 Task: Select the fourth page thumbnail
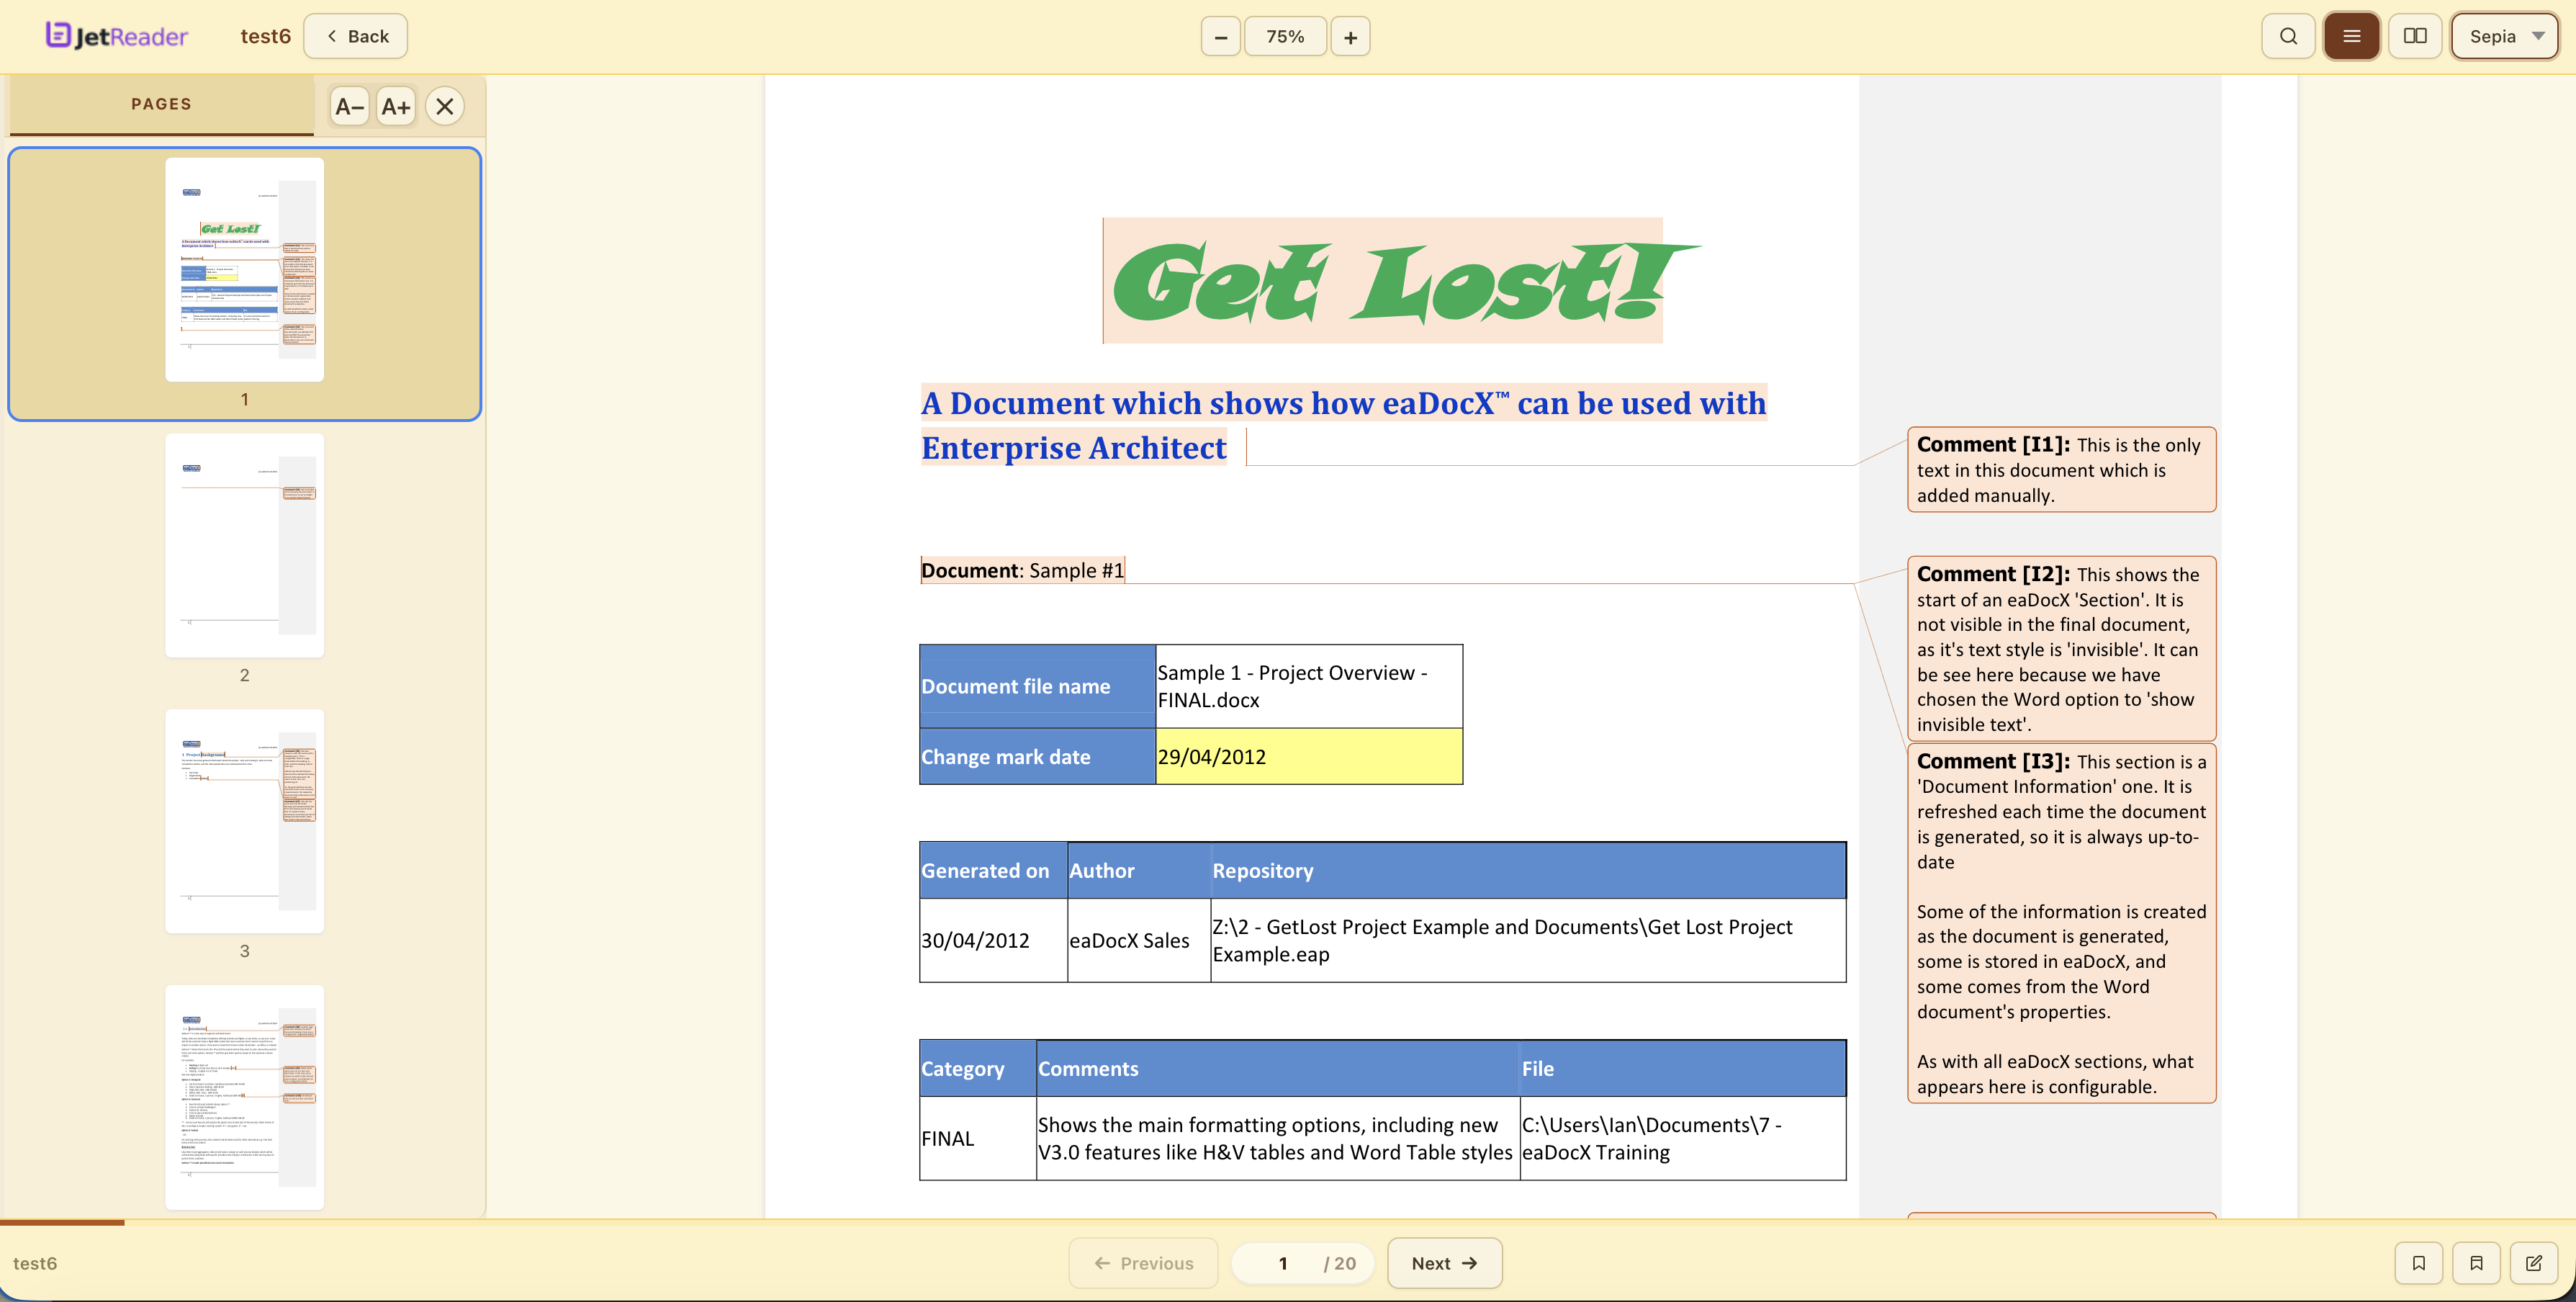tap(244, 1098)
